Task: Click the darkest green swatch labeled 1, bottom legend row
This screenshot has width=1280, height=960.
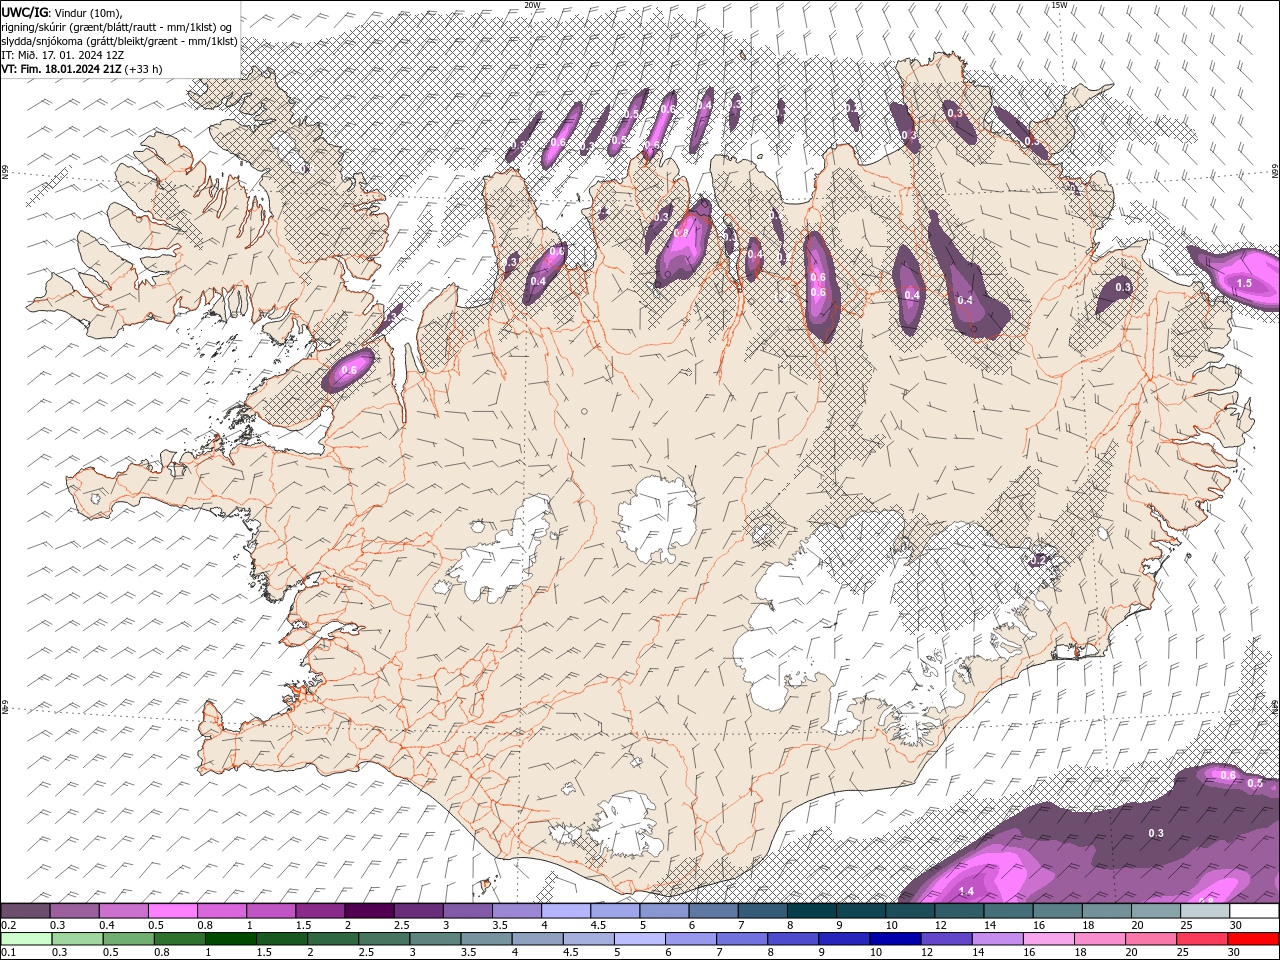Action: (x=231, y=939)
